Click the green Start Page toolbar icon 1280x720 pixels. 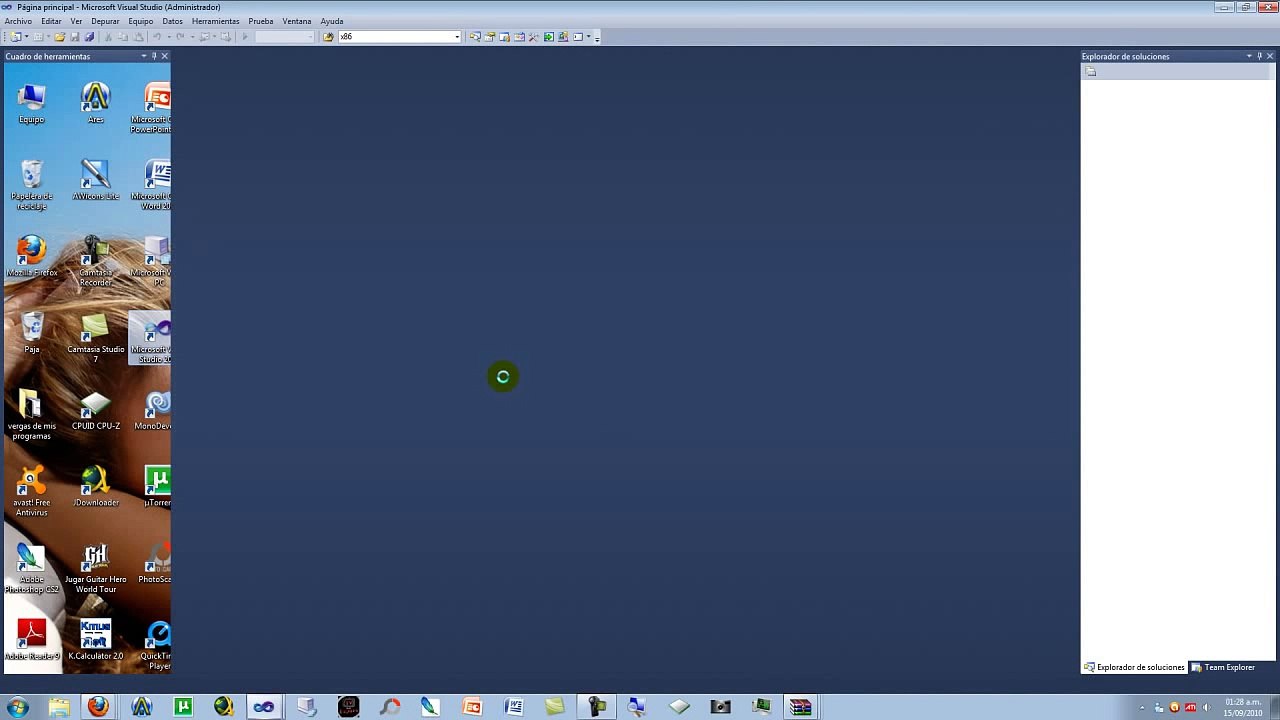click(x=549, y=36)
